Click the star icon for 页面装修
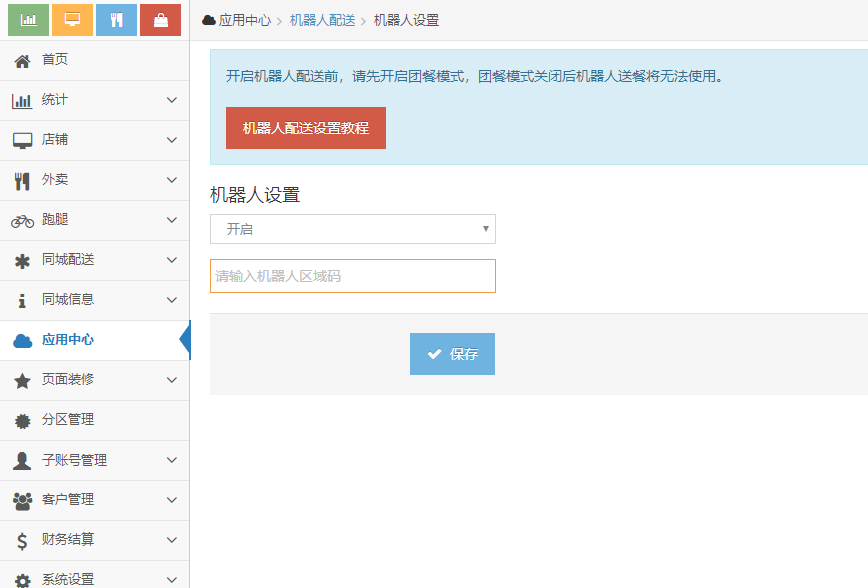The image size is (868, 588). 22,381
